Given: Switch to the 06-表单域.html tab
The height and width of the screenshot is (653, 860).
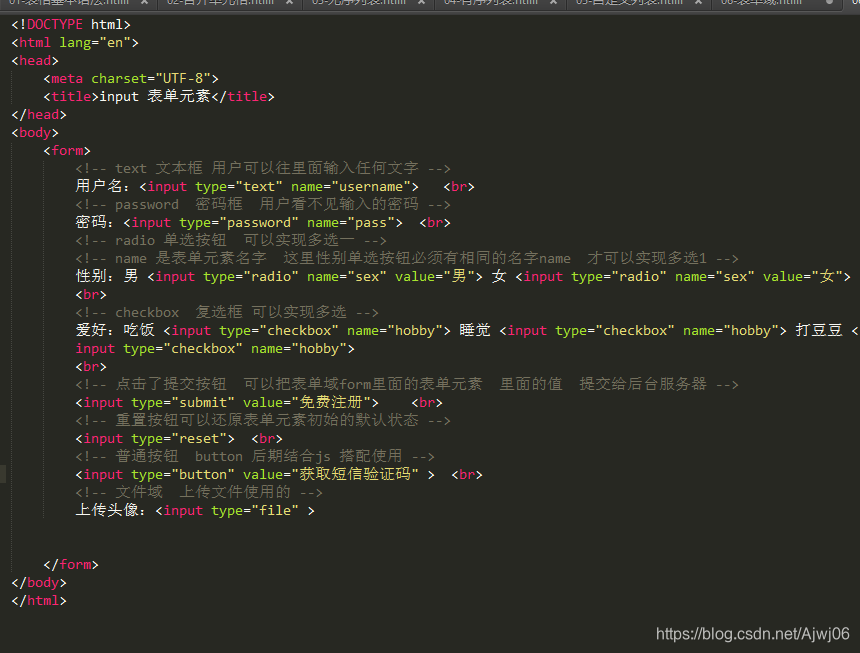Looking at the screenshot, I should [761, 3].
